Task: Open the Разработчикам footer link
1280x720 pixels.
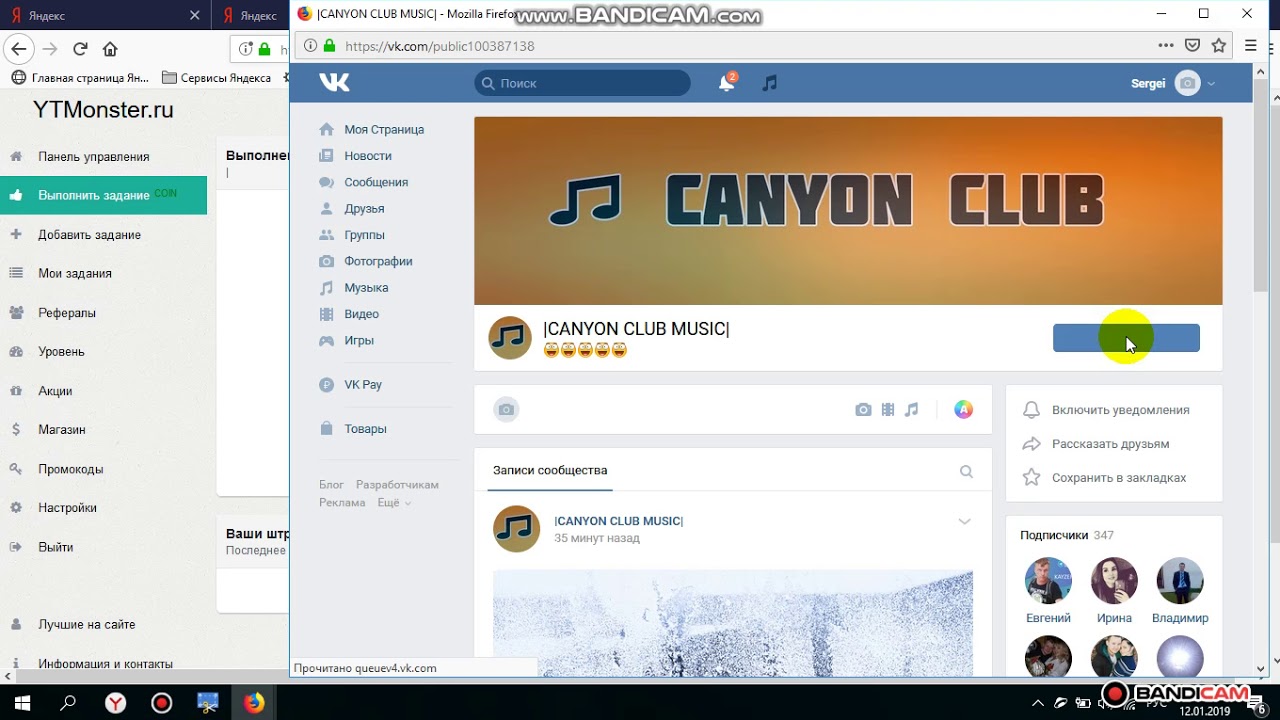Action: [397, 485]
